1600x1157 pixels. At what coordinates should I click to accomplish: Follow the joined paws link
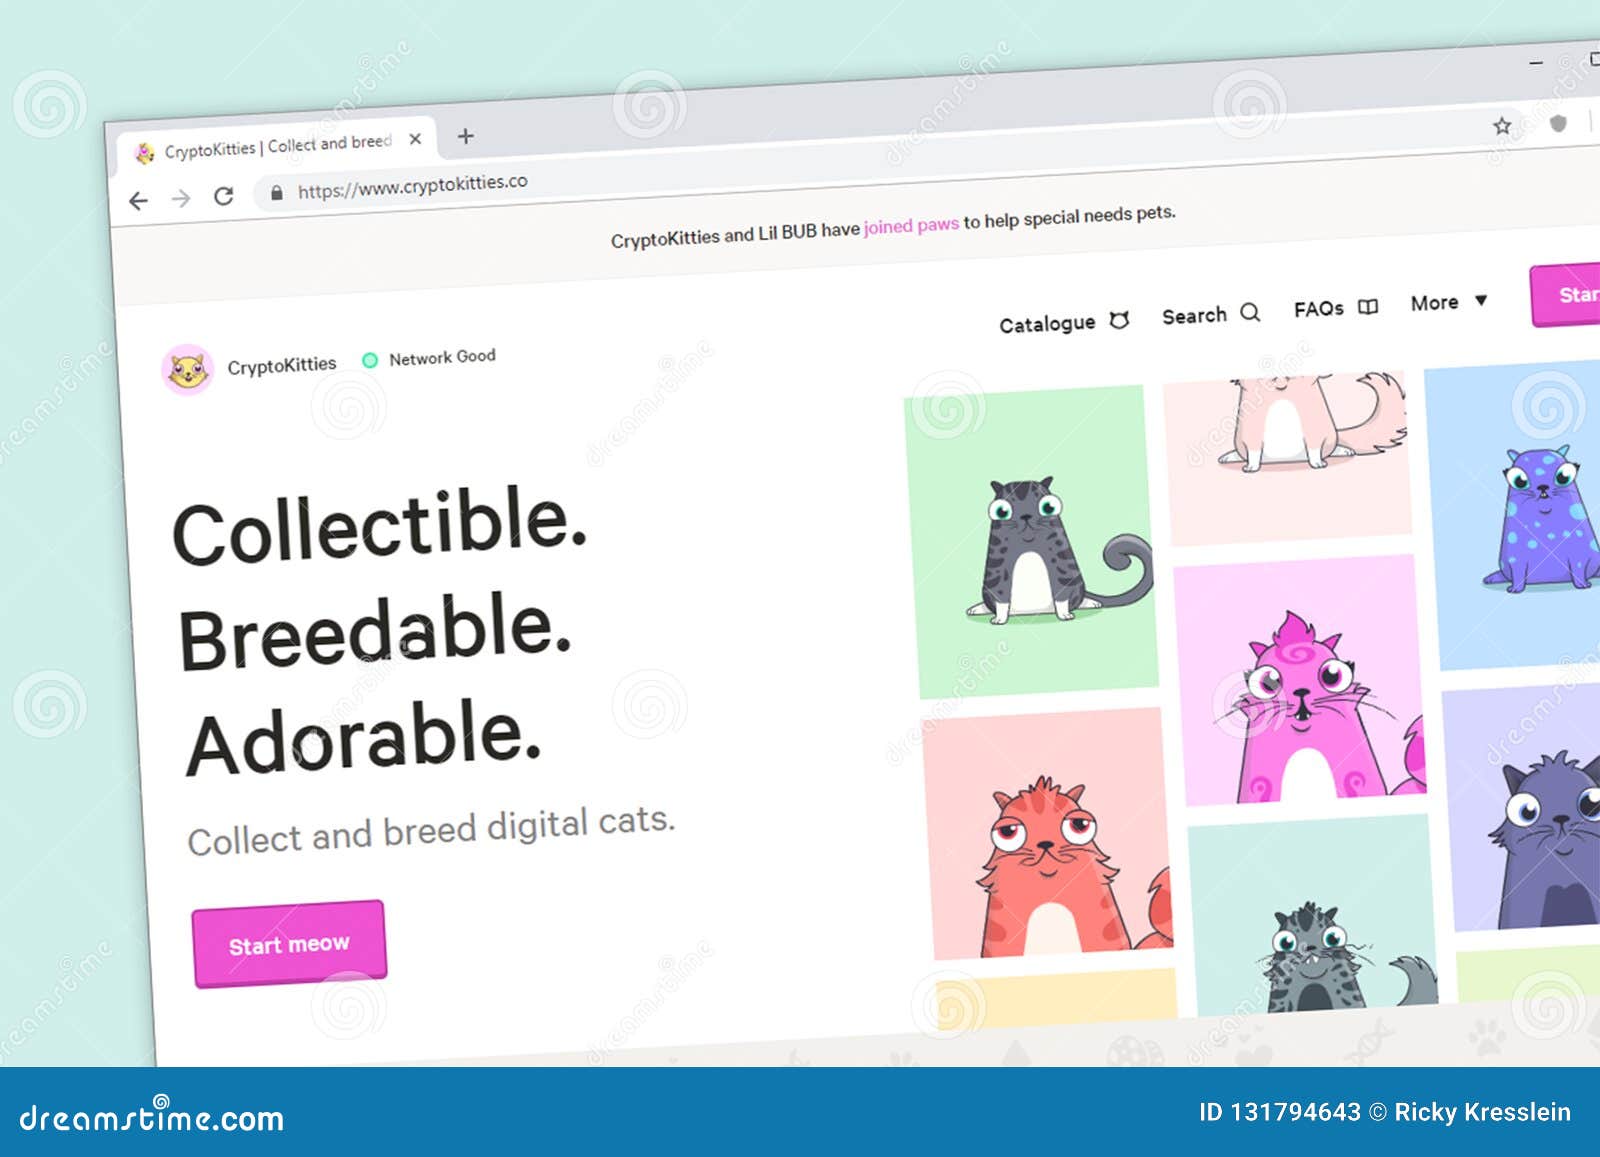coord(911,226)
